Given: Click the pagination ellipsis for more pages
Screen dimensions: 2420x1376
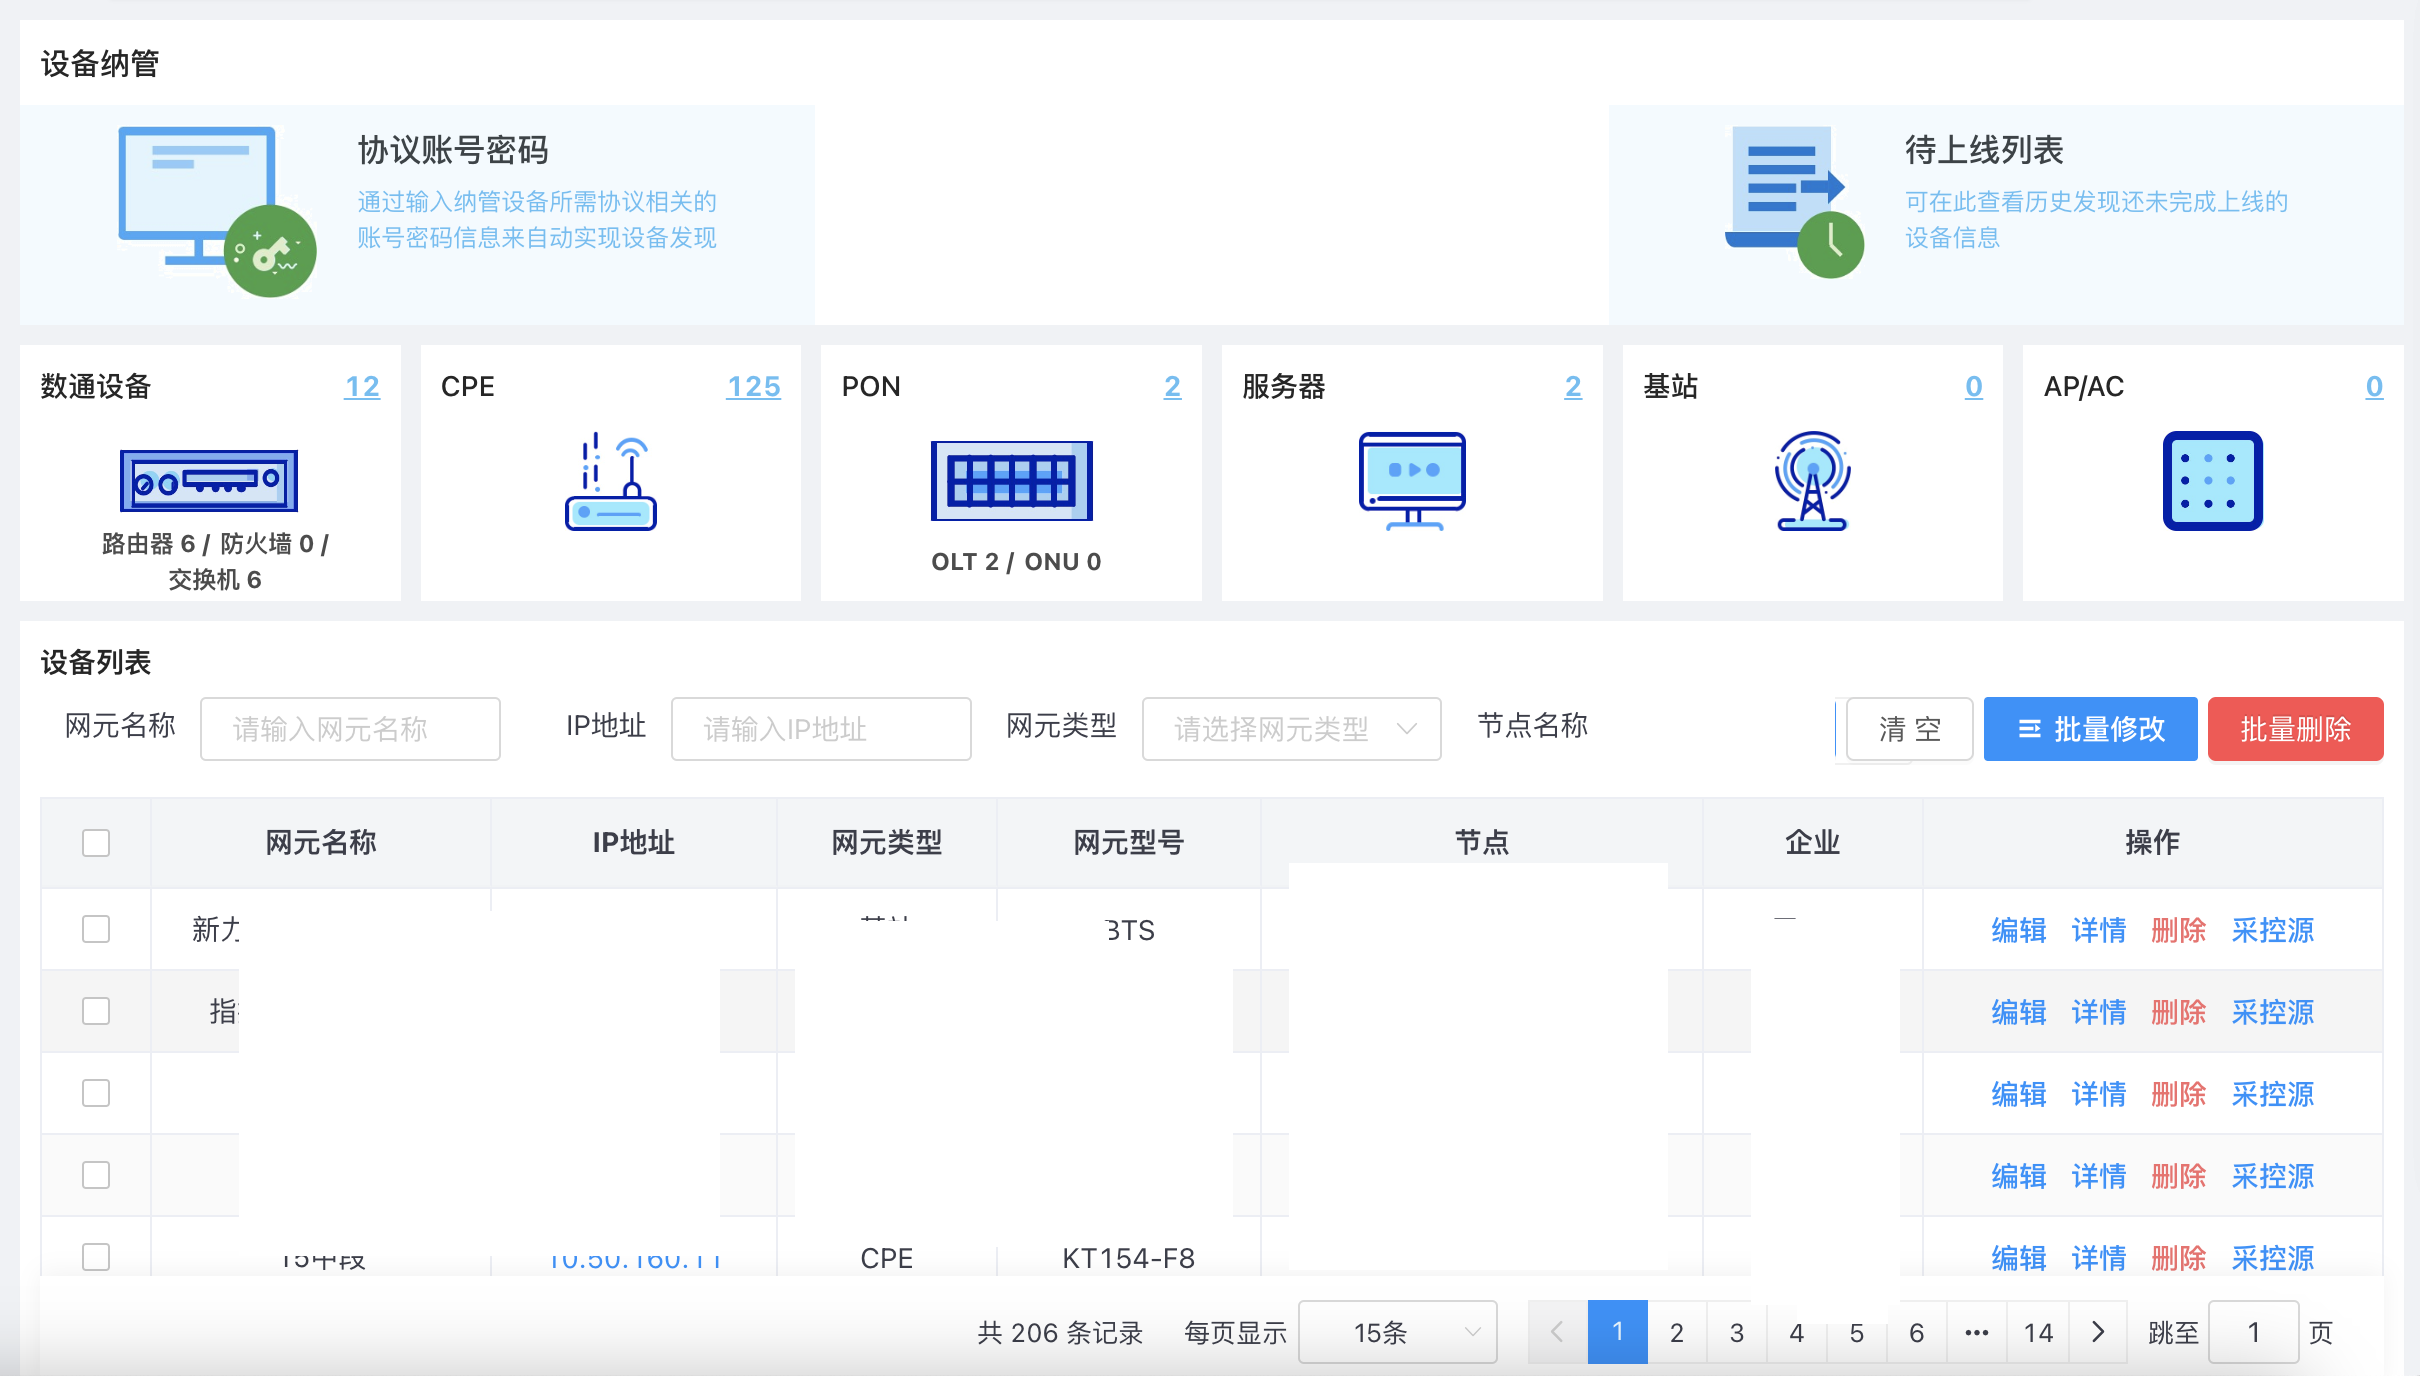Looking at the screenshot, I should [1977, 1332].
